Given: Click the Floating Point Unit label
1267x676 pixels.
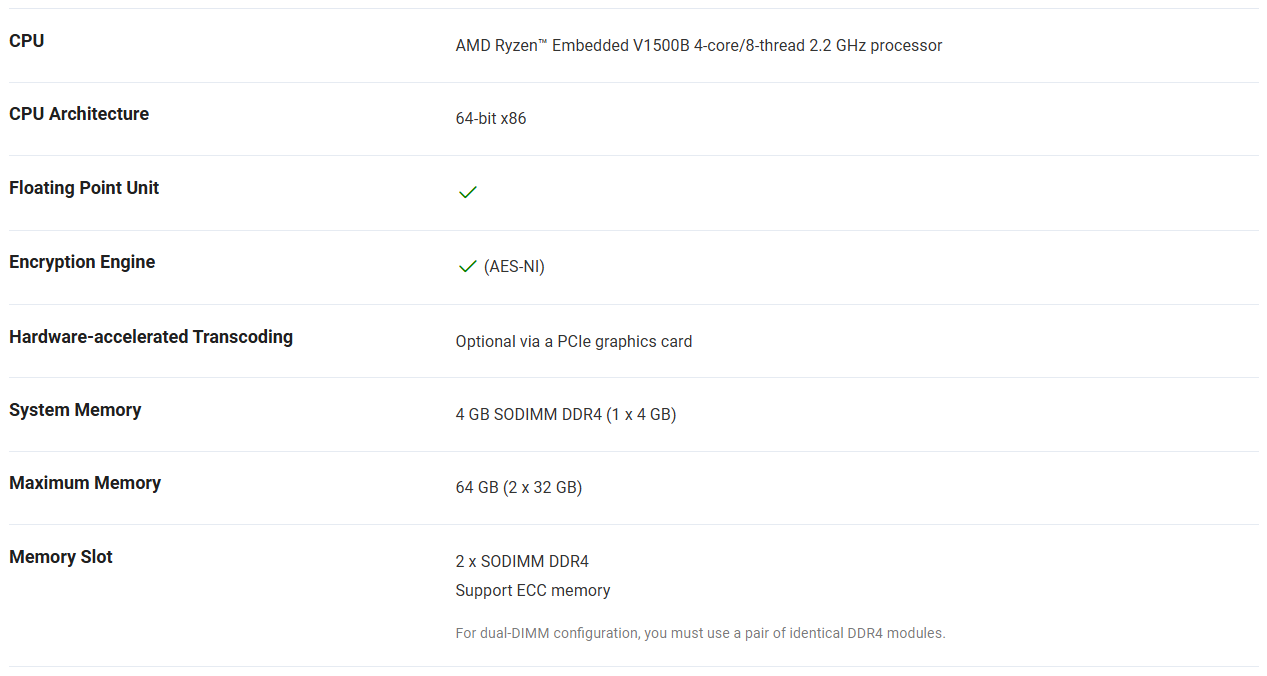Looking at the screenshot, I should pos(84,188).
